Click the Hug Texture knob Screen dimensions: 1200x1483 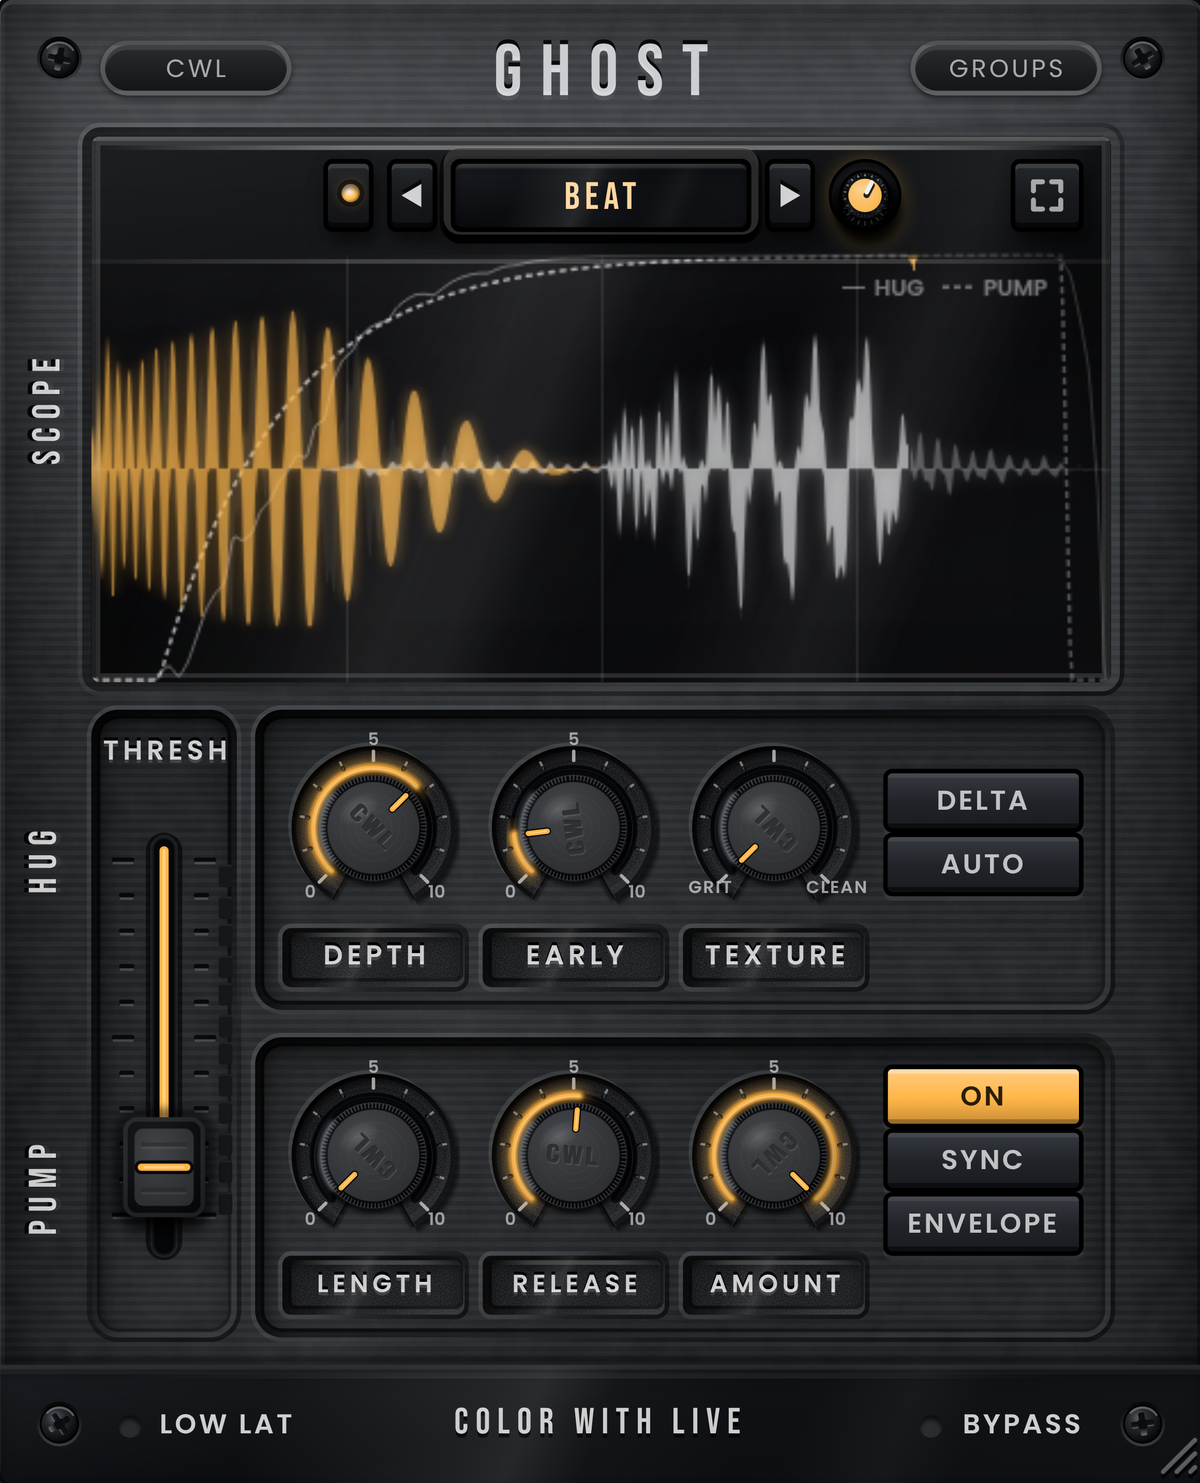click(773, 827)
